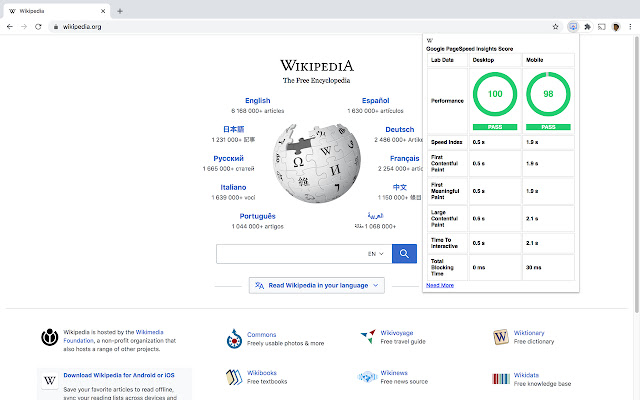Click the Desktop performance score gauge of 100
Screen dimensions: 640x400
(x=494, y=97)
